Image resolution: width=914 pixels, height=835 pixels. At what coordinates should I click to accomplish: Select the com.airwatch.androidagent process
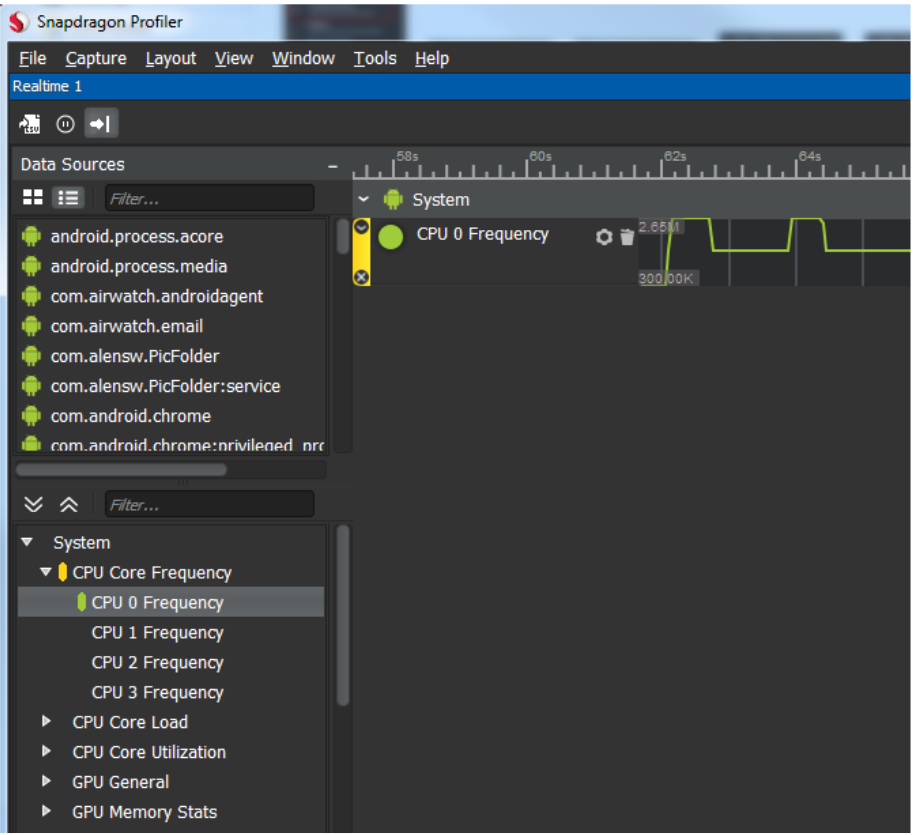click(x=157, y=296)
